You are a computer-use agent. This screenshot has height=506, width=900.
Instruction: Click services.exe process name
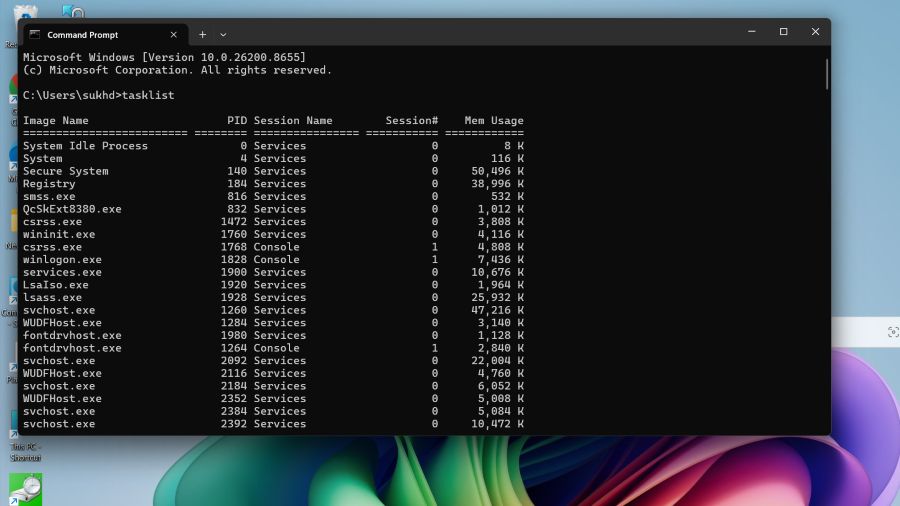(x=63, y=272)
